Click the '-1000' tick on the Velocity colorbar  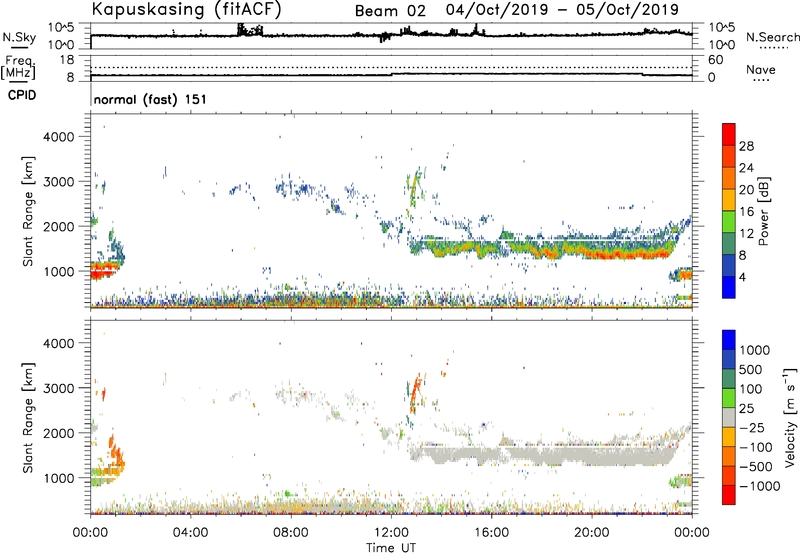[x=759, y=486]
